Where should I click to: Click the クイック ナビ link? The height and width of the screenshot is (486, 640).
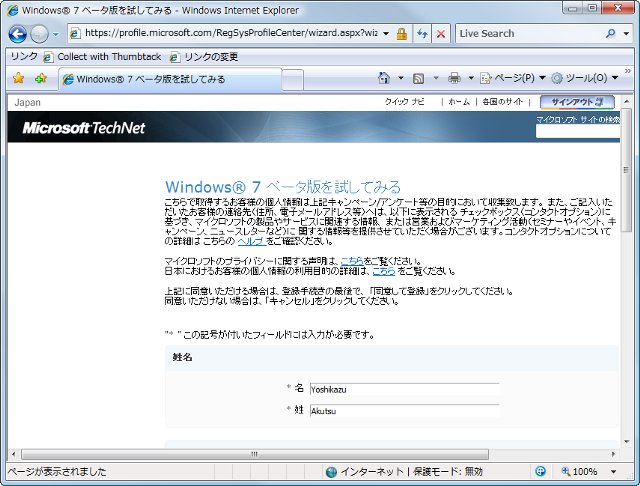[404, 102]
